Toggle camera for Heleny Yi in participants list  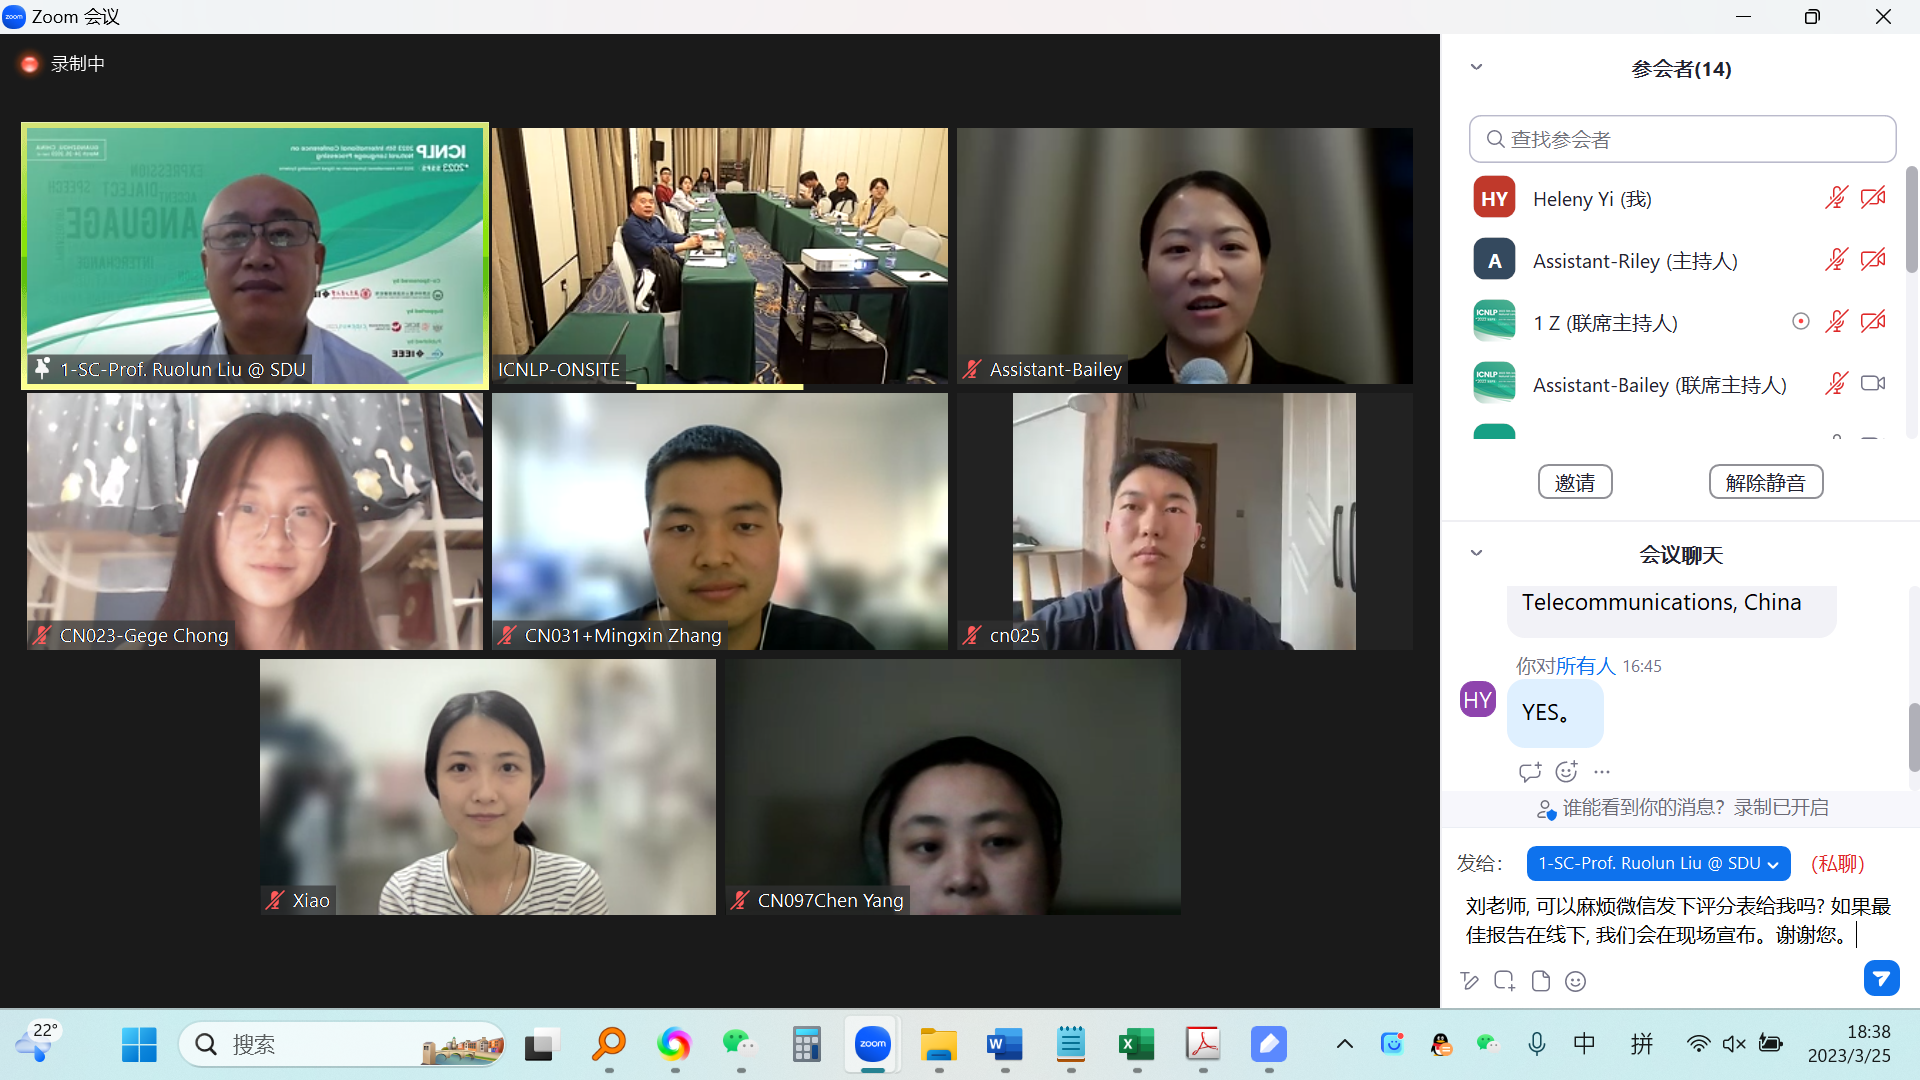click(x=1873, y=198)
